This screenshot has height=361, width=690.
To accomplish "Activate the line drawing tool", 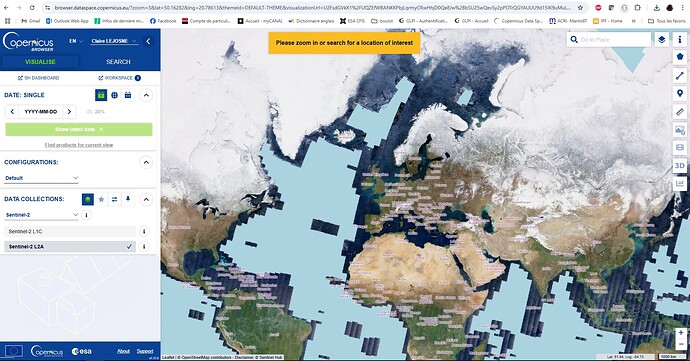I will [x=680, y=75].
